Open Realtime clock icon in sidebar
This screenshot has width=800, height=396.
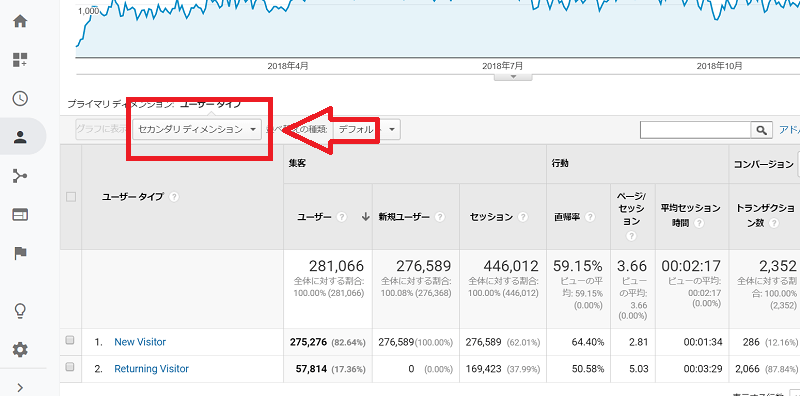coord(20,98)
